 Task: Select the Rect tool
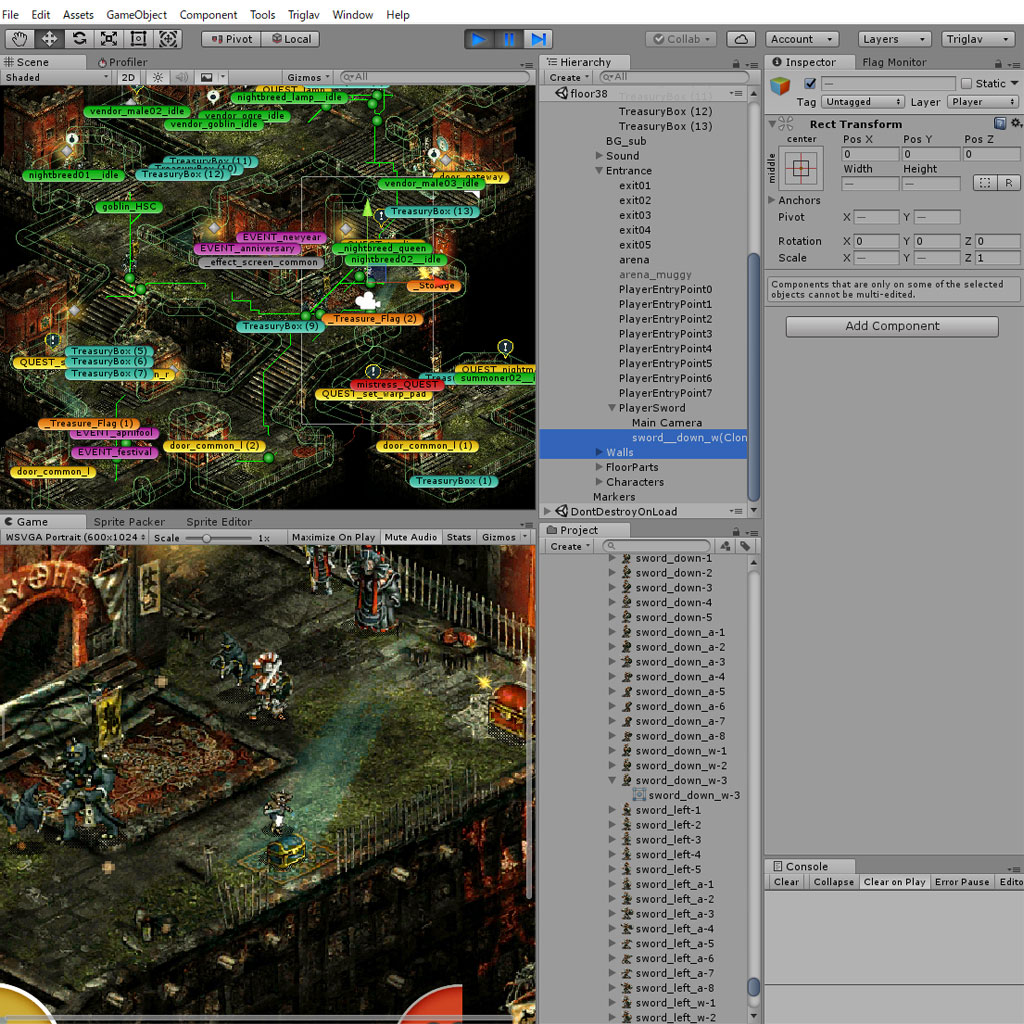(x=138, y=39)
